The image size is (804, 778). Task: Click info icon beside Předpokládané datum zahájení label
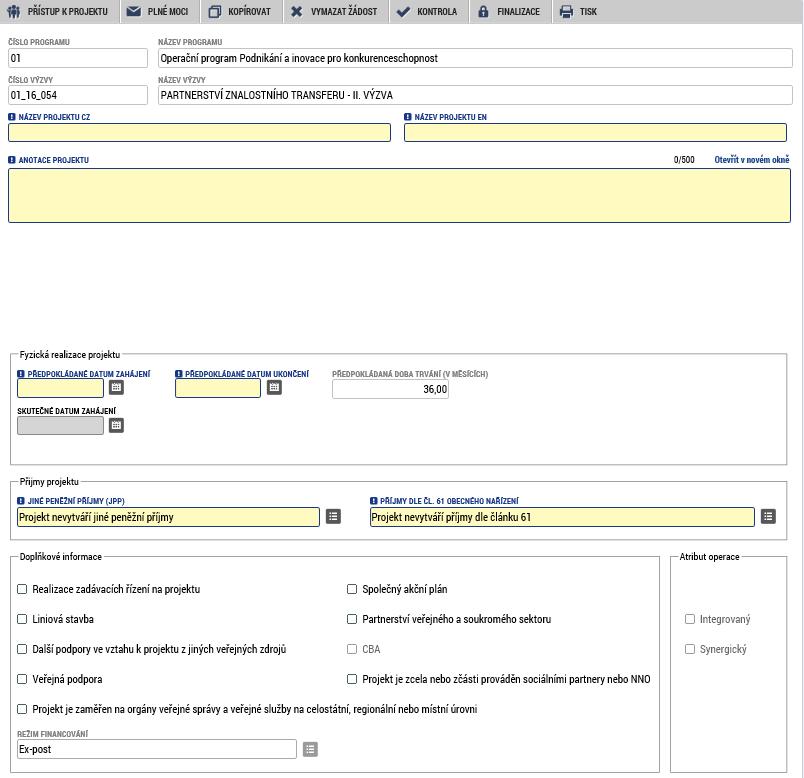(x=21, y=374)
